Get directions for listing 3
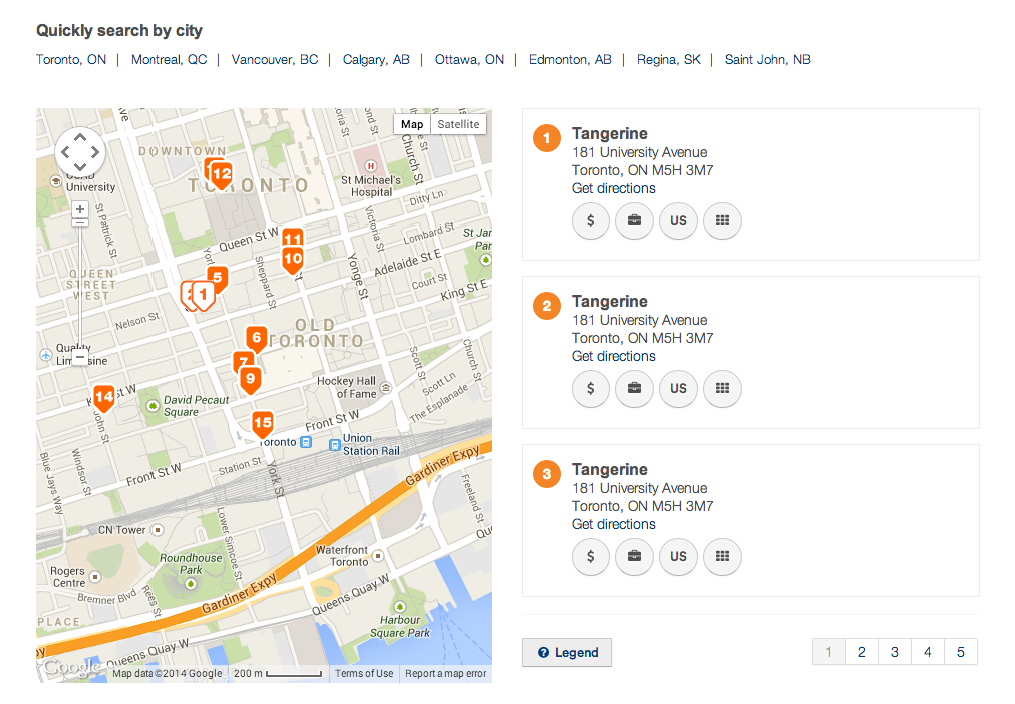 click(614, 524)
